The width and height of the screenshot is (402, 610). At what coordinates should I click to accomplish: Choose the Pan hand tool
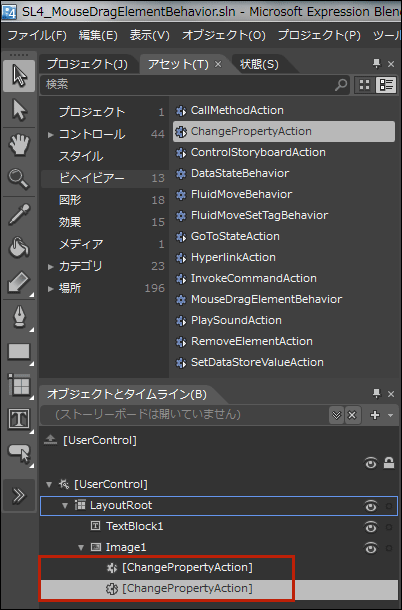tap(19, 145)
